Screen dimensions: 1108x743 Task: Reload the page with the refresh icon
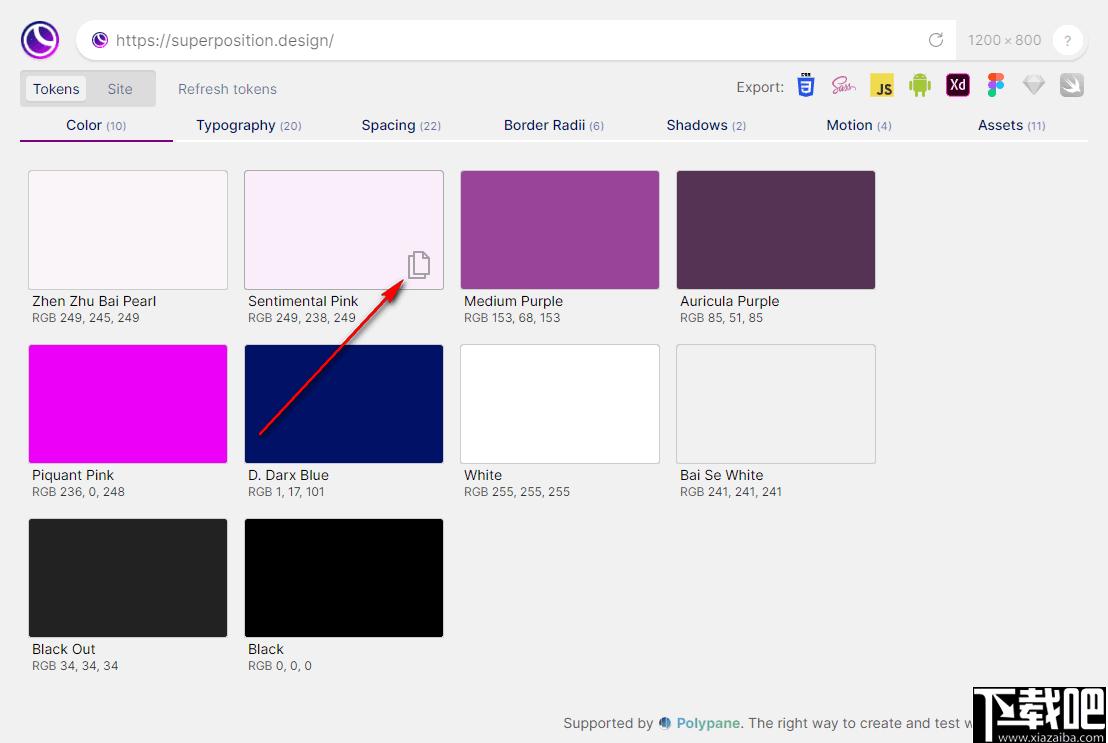click(936, 40)
